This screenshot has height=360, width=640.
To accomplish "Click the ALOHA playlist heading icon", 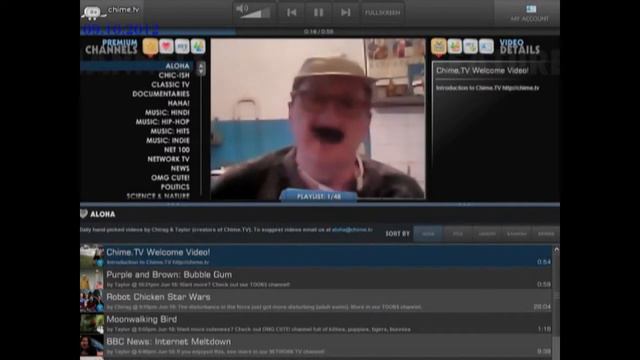I will click(84, 213).
